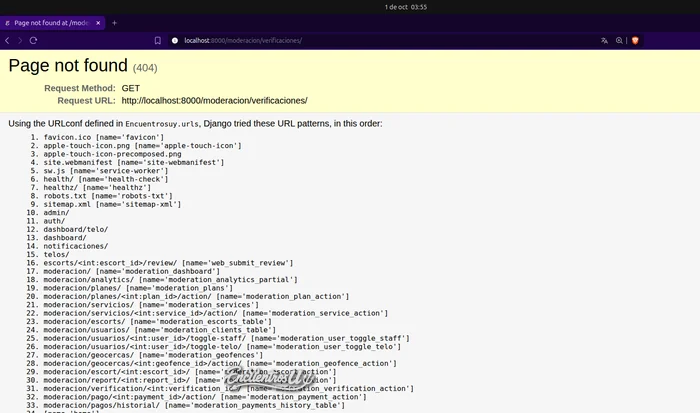Open the translate page icon

[604, 41]
